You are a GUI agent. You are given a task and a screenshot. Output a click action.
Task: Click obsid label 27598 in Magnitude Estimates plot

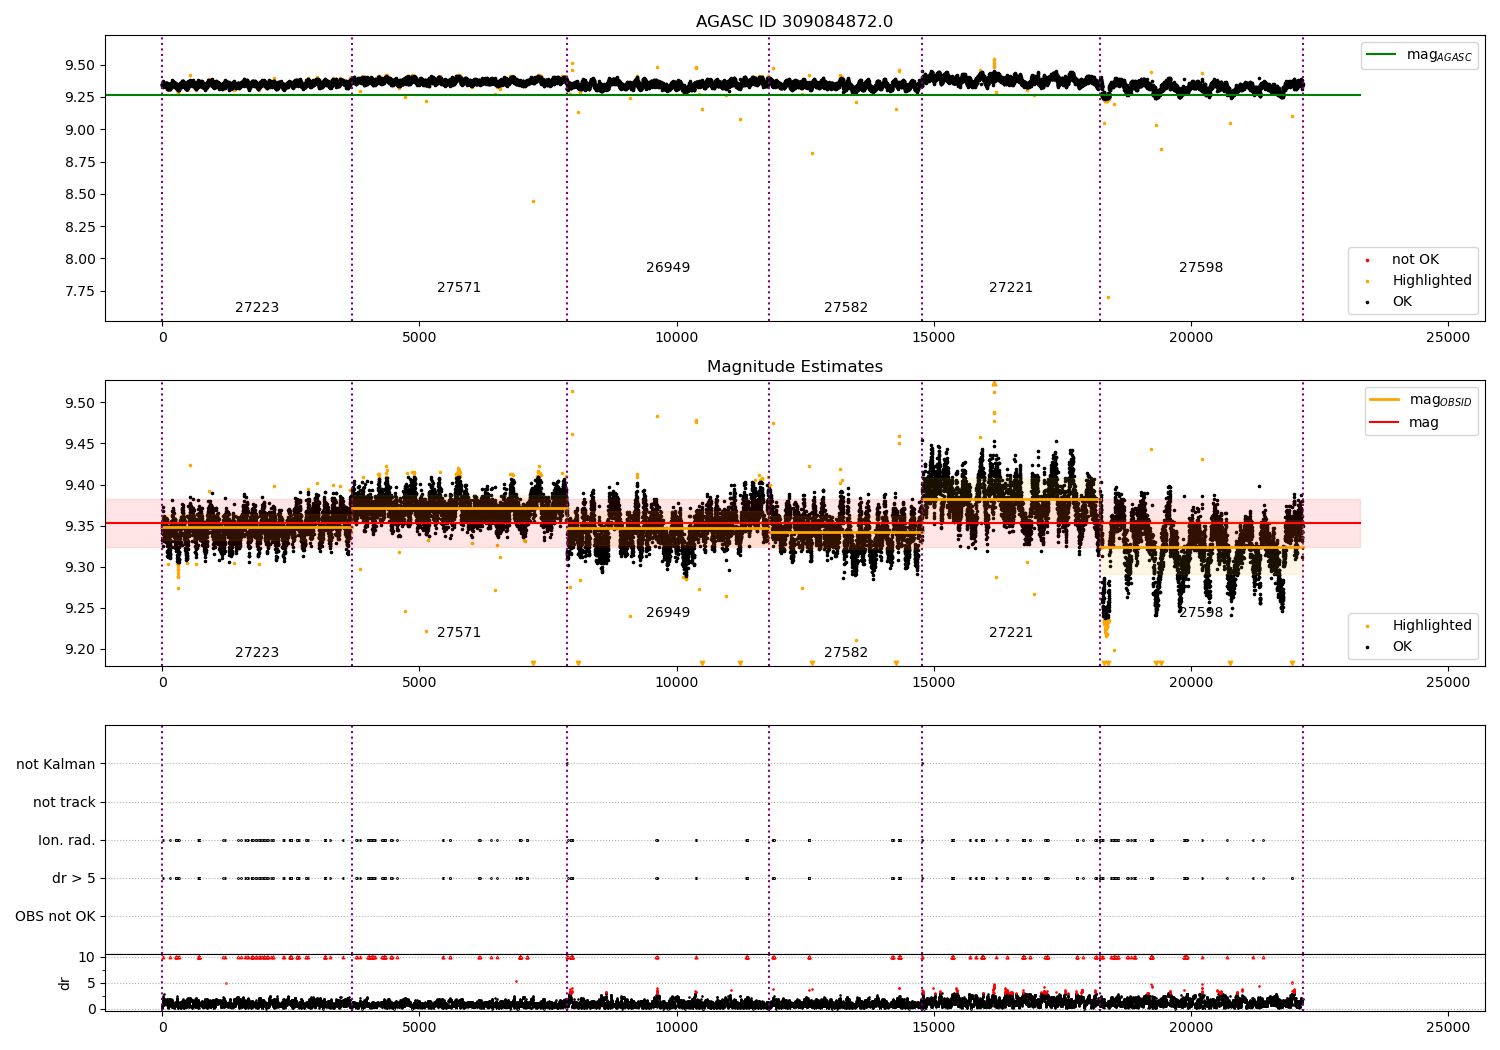tap(1201, 613)
